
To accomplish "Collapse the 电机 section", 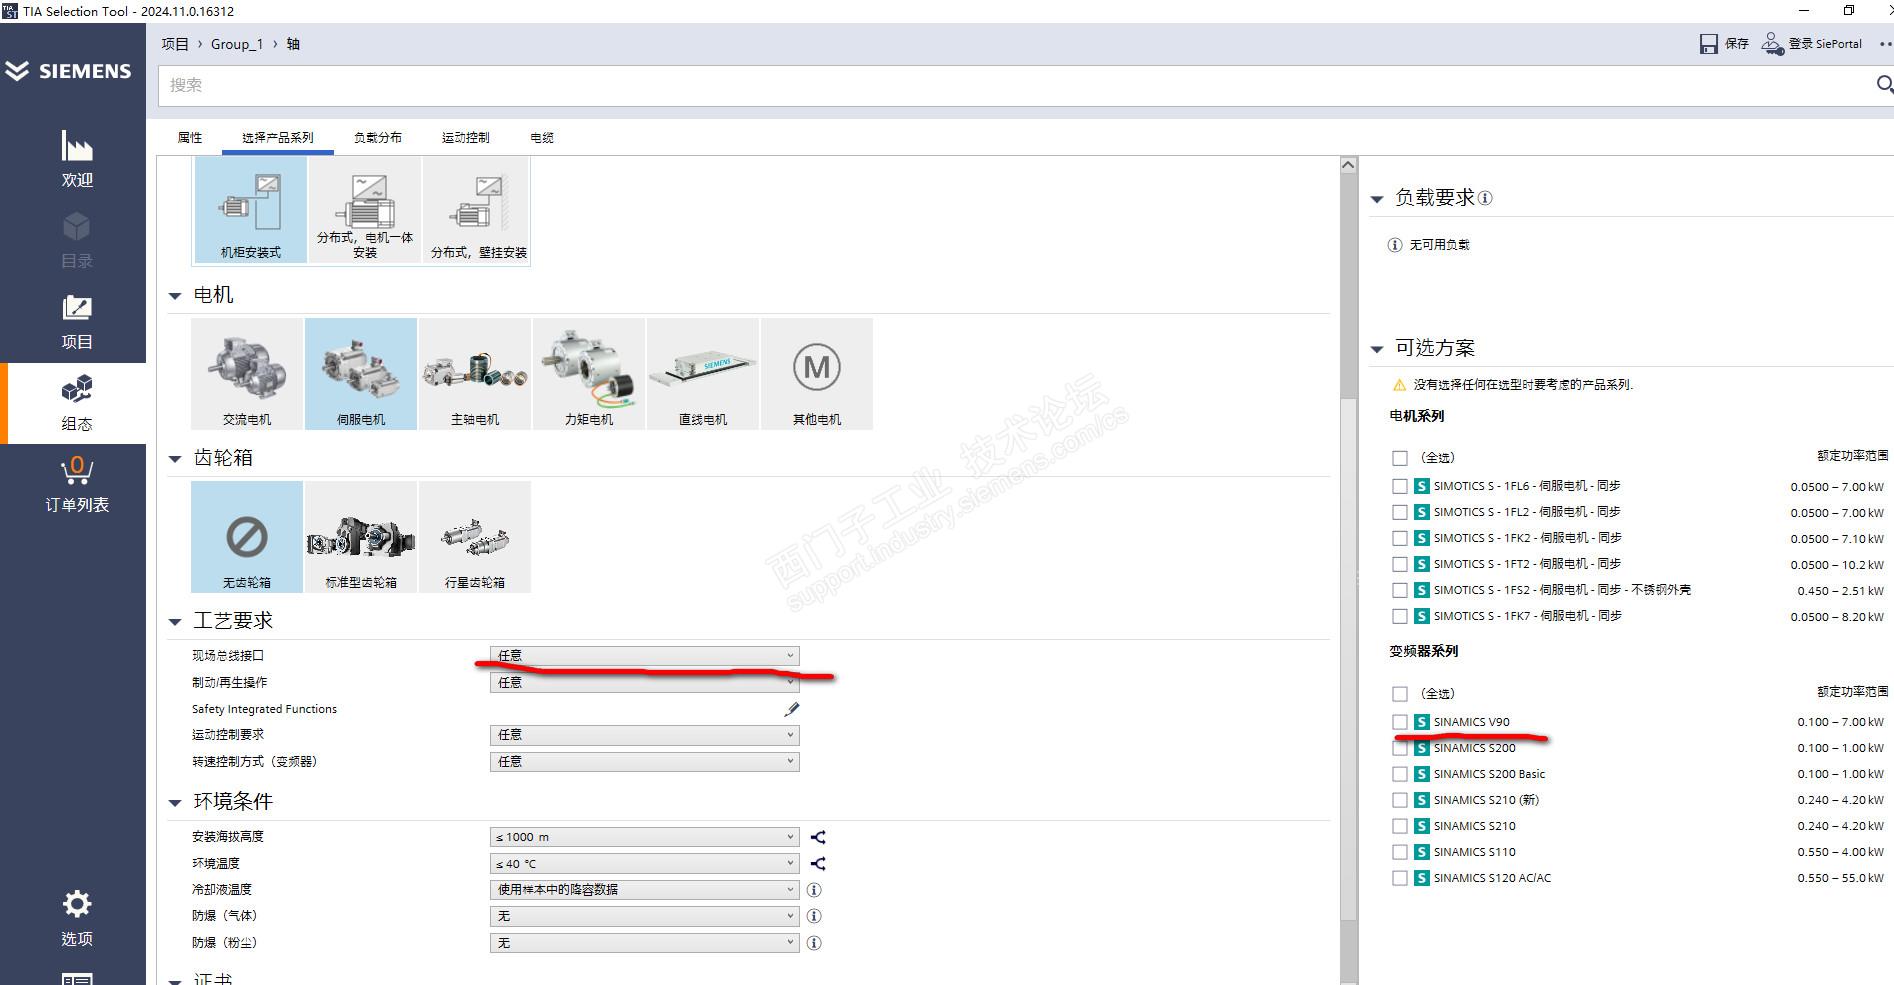I will pyautogui.click(x=175, y=296).
